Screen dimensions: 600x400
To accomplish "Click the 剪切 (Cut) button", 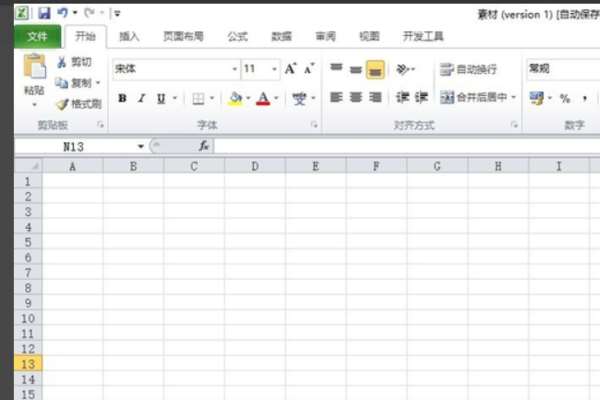I will [74, 62].
